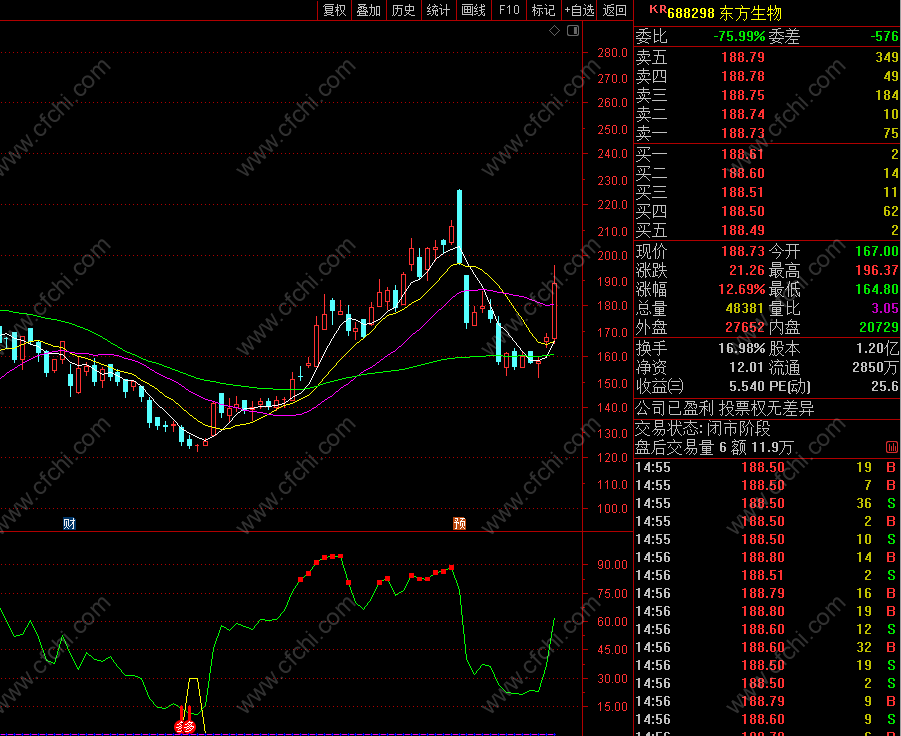Click the 涨幅 12.69% value
This screenshot has width=901, height=736.
point(742,289)
